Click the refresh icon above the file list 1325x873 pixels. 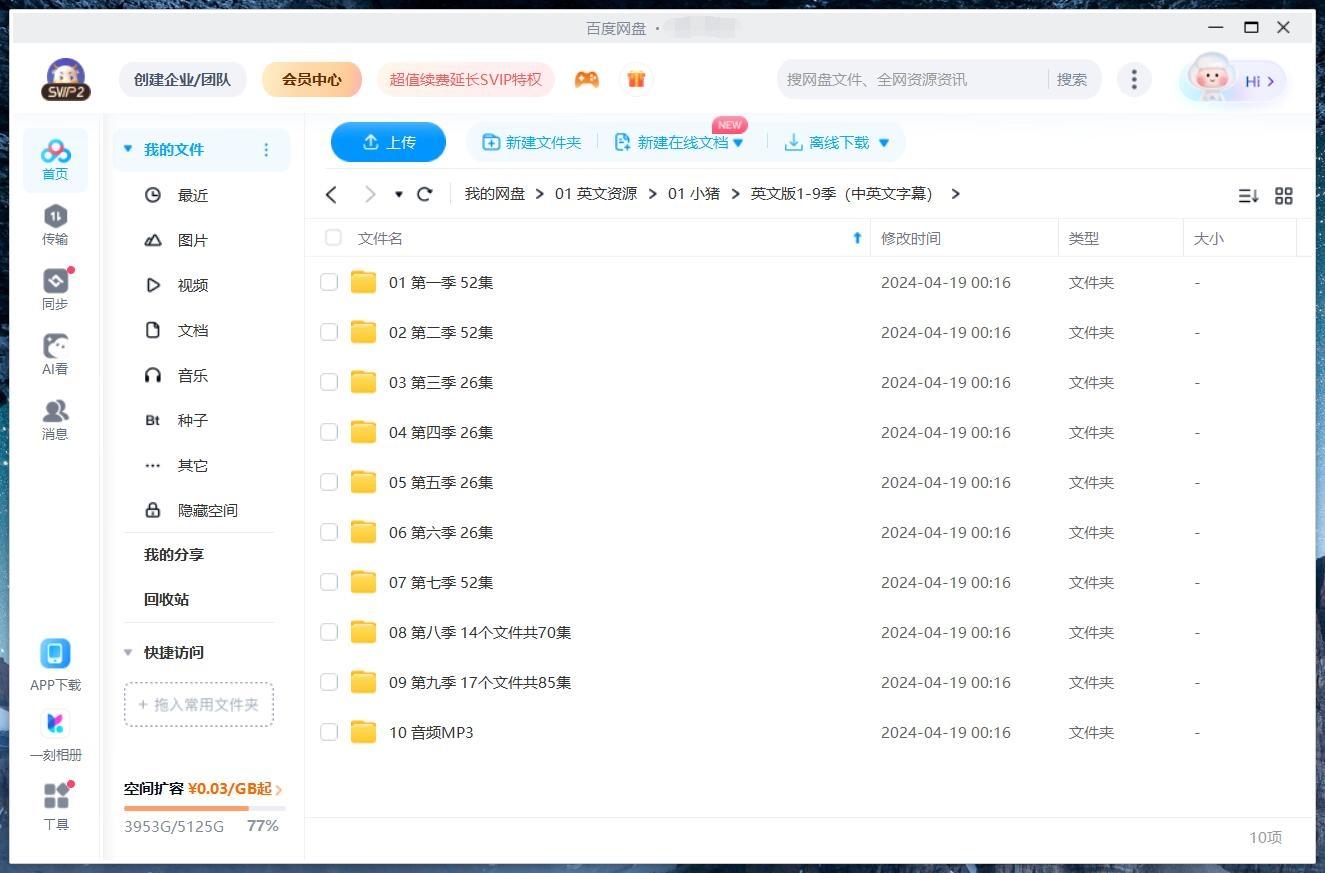(x=424, y=194)
